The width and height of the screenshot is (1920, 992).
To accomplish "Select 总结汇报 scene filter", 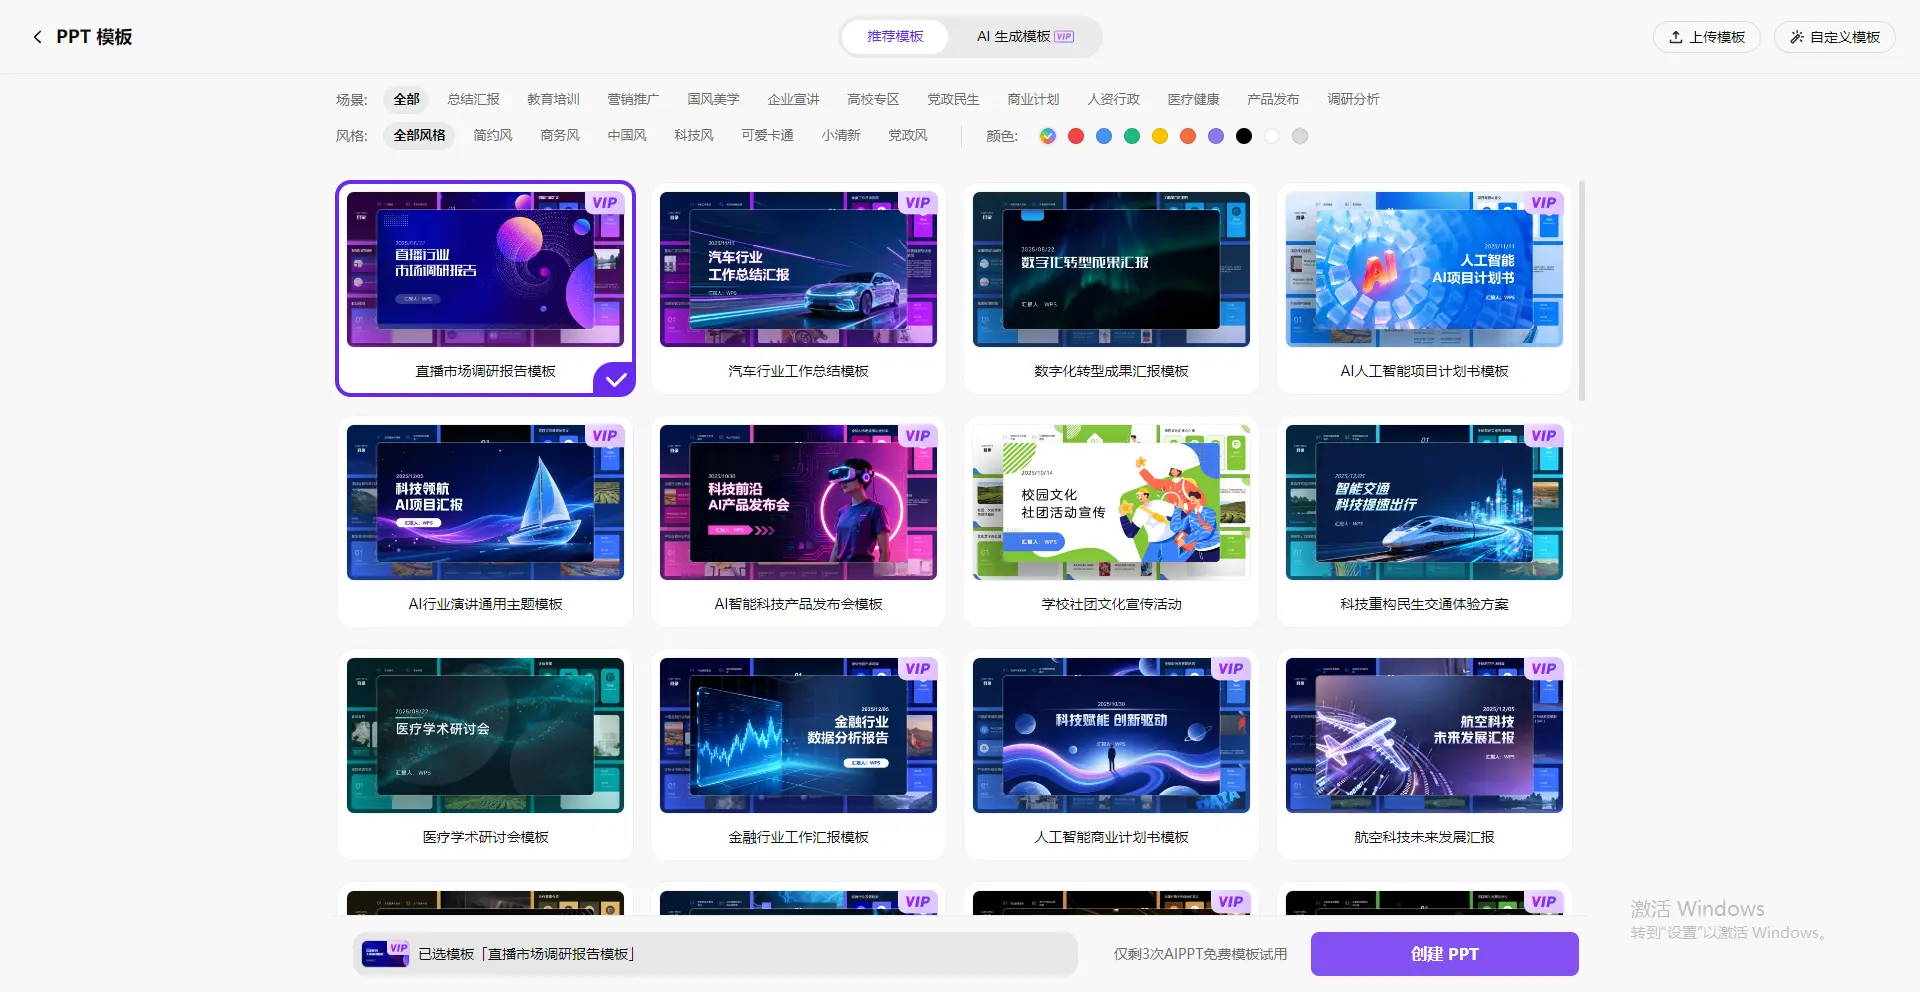I will click(x=473, y=99).
